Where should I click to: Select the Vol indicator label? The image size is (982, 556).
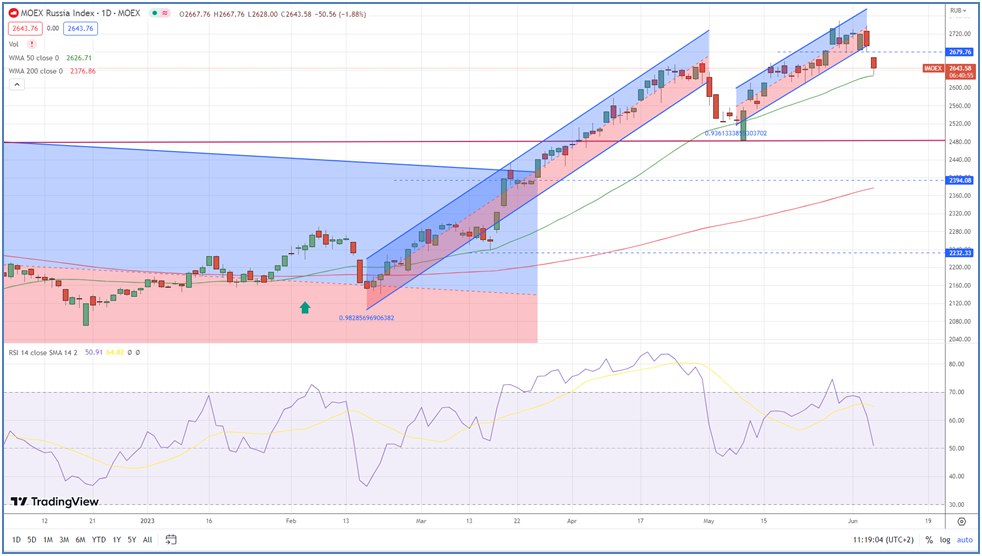pos(14,44)
